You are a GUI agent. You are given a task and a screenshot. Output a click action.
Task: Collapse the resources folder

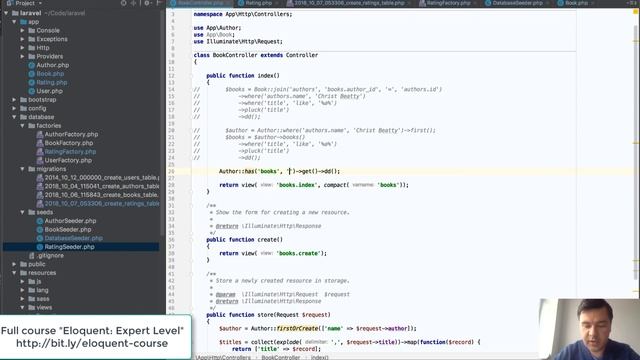14,273
